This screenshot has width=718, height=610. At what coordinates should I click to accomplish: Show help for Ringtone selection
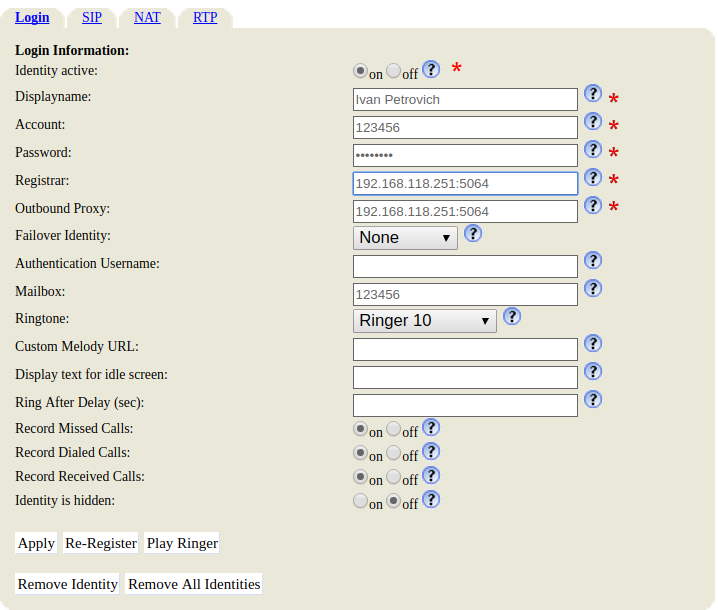click(512, 317)
